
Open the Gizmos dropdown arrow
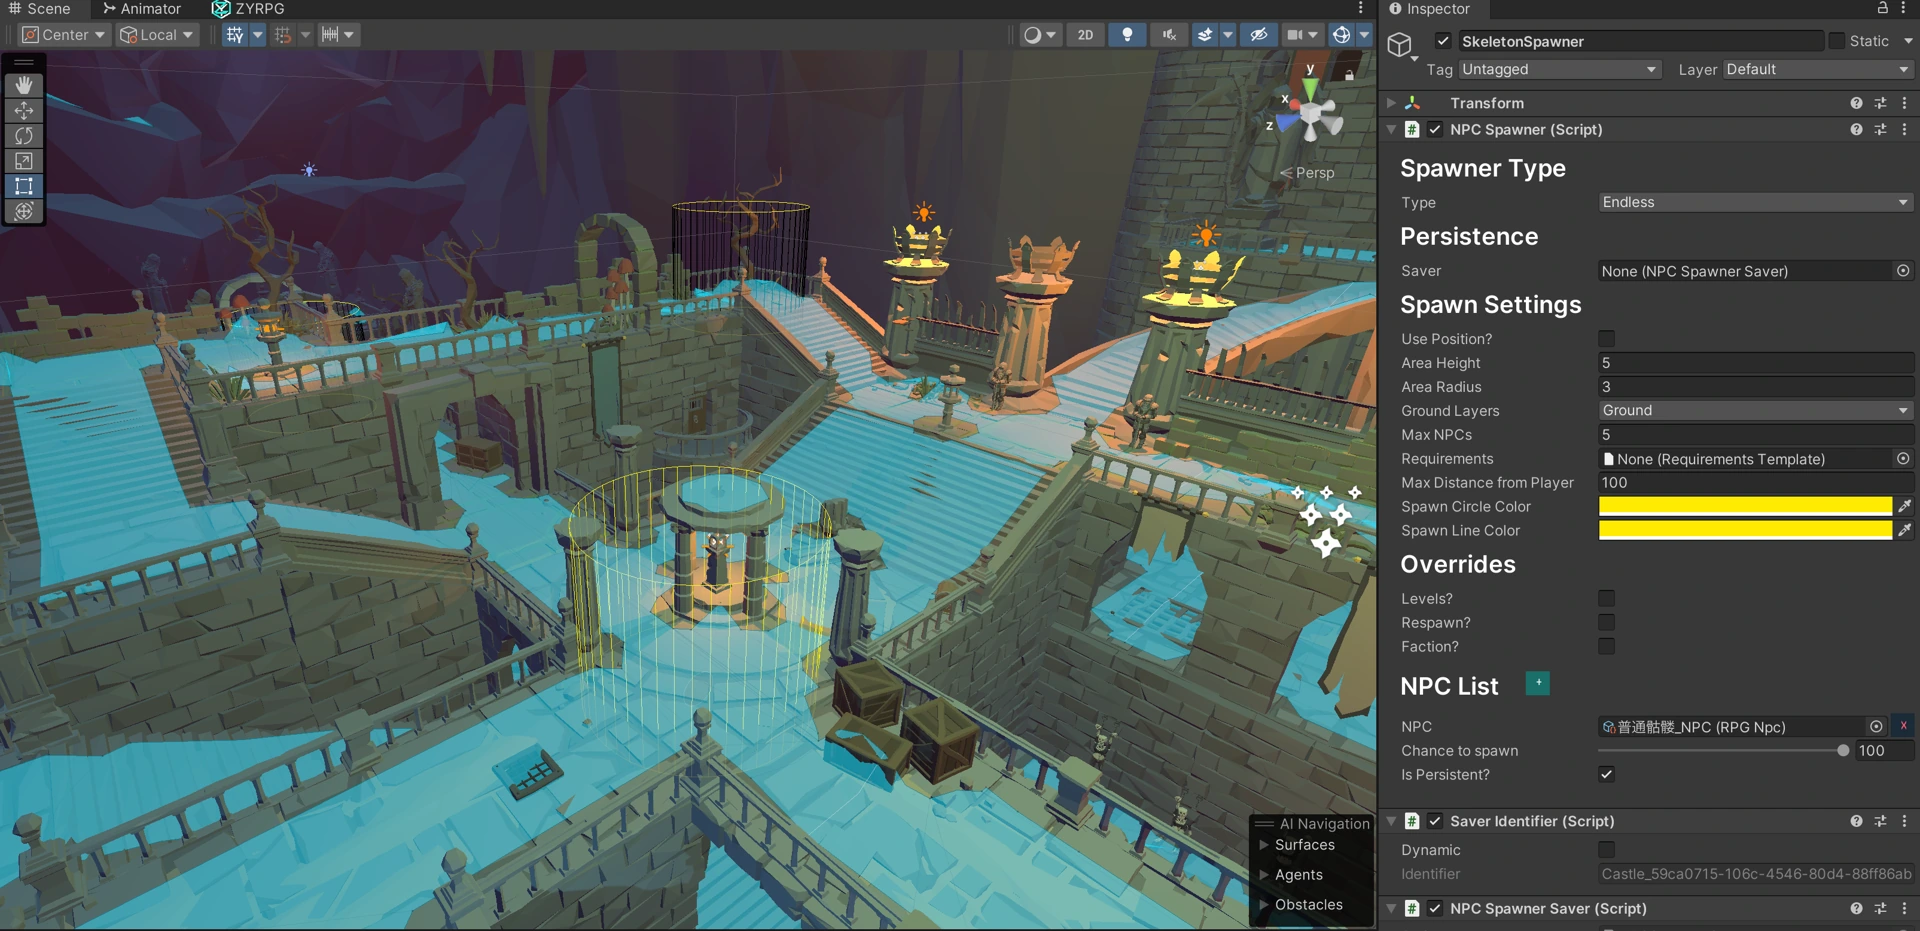1364,35
